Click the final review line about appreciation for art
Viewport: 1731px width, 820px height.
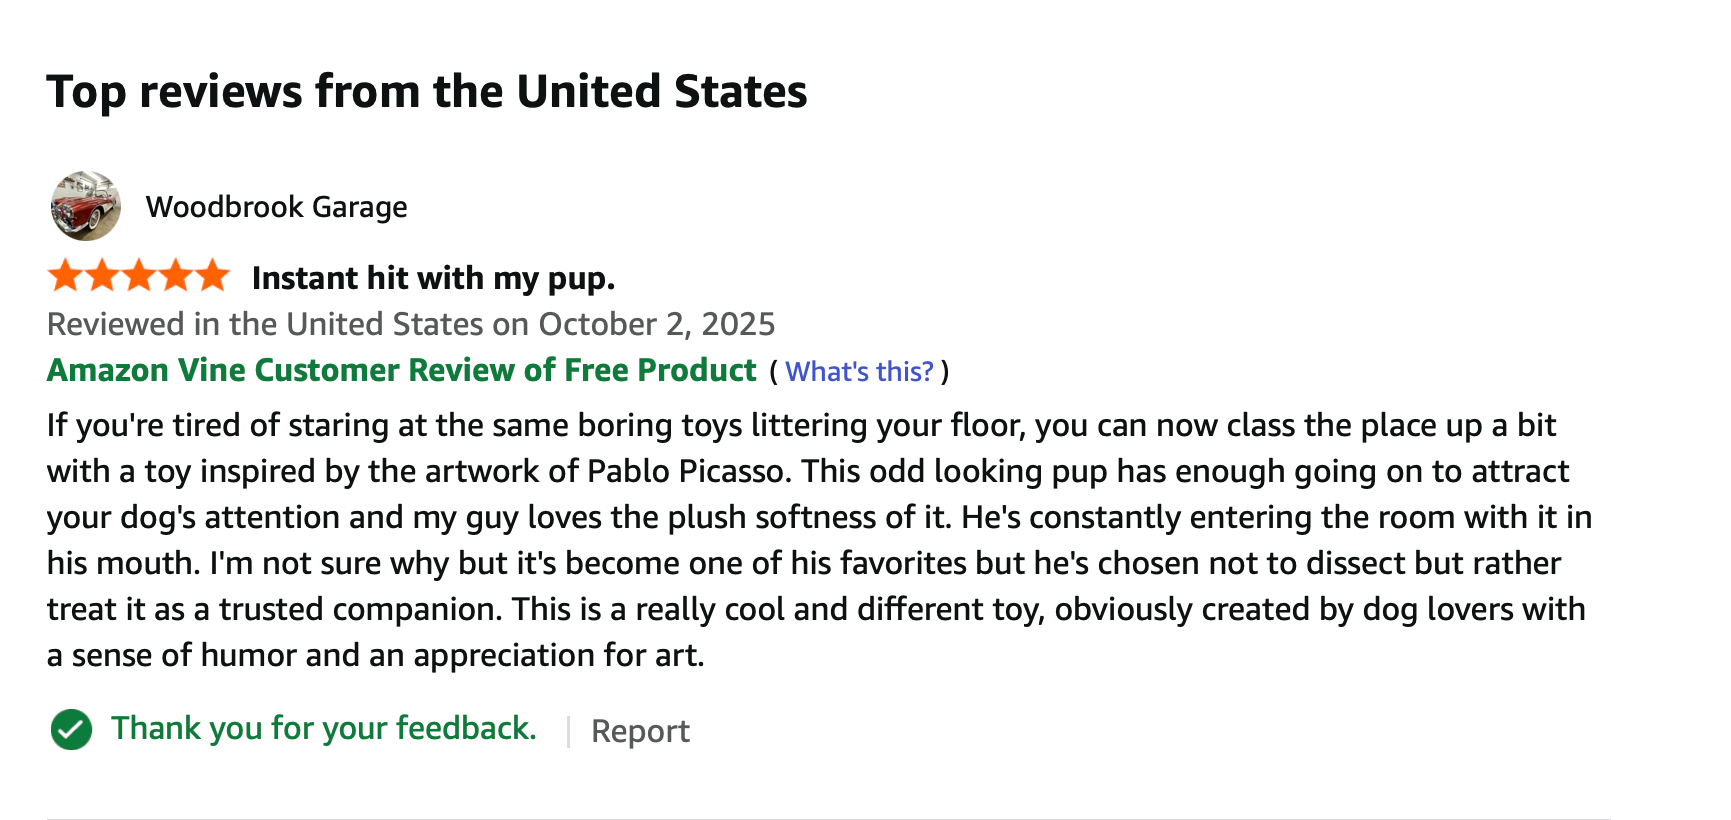tap(375, 655)
